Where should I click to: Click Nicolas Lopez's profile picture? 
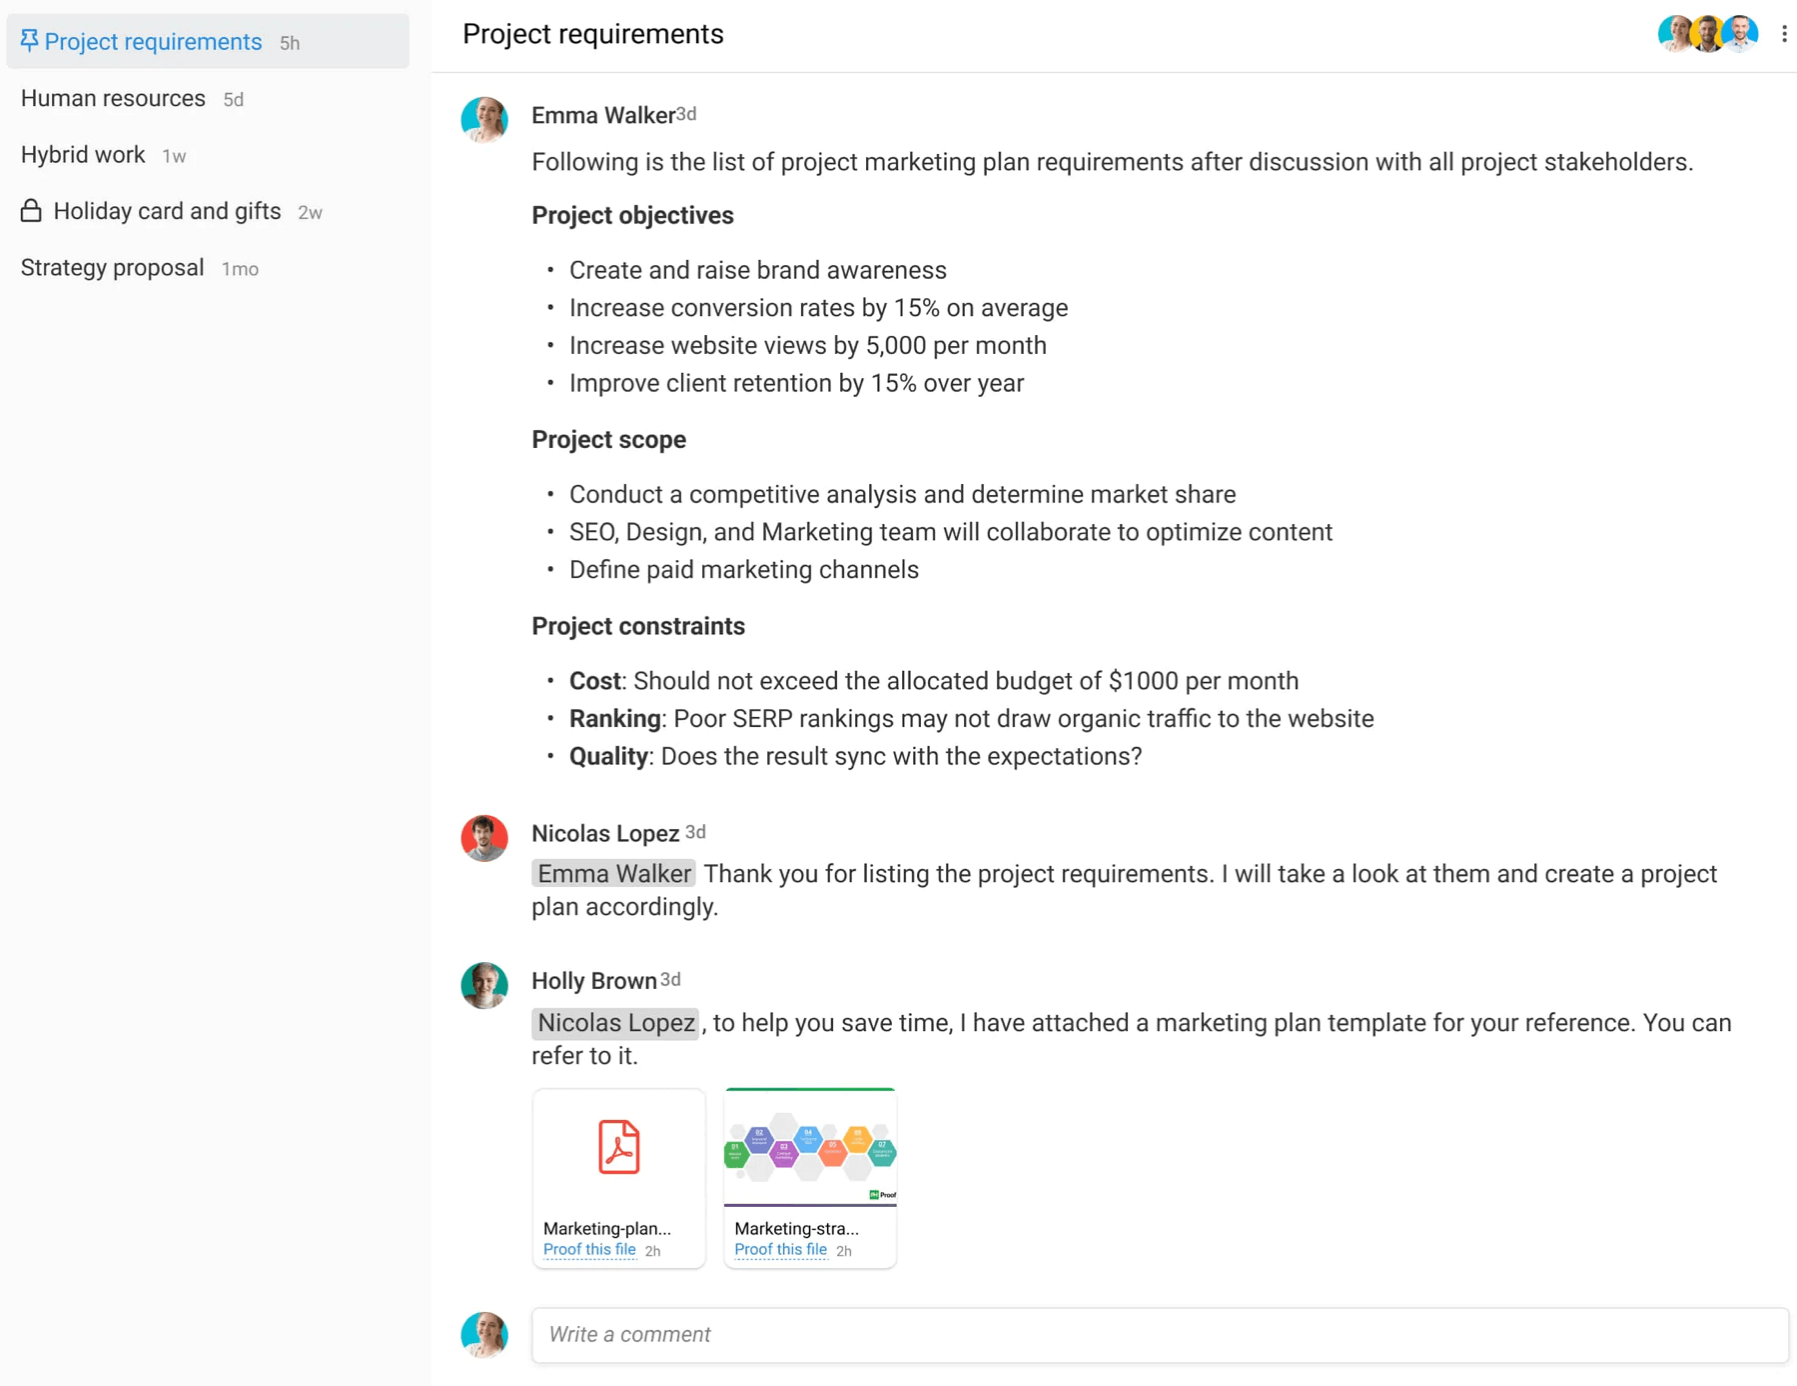click(484, 838)
